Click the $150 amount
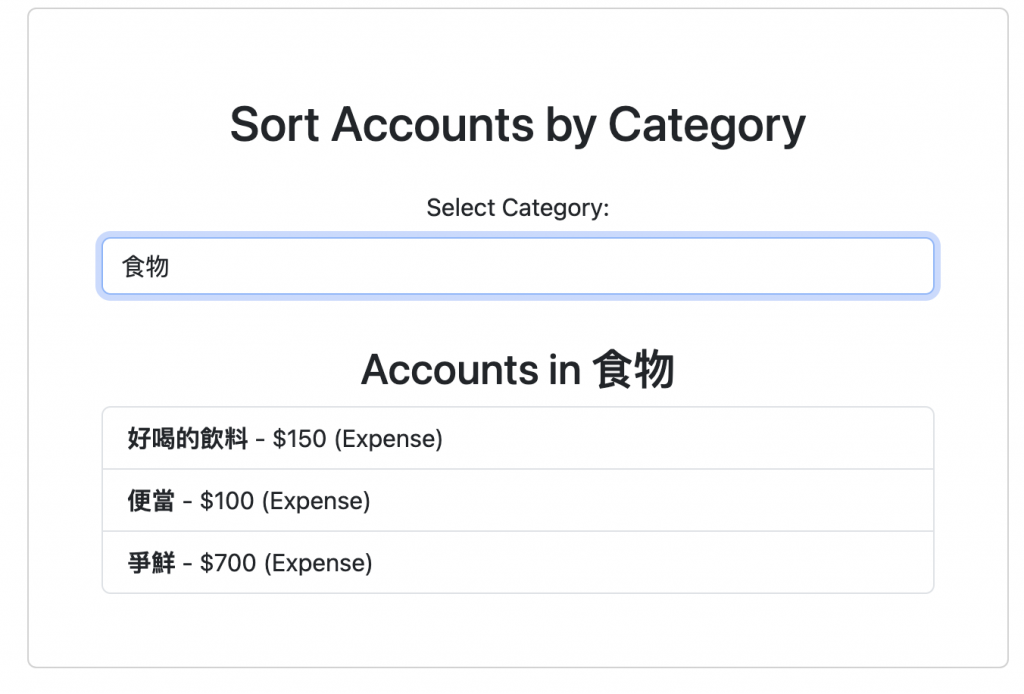This screenshot has width=1024, height=694. pyautogui.click(x=299, y=439)
